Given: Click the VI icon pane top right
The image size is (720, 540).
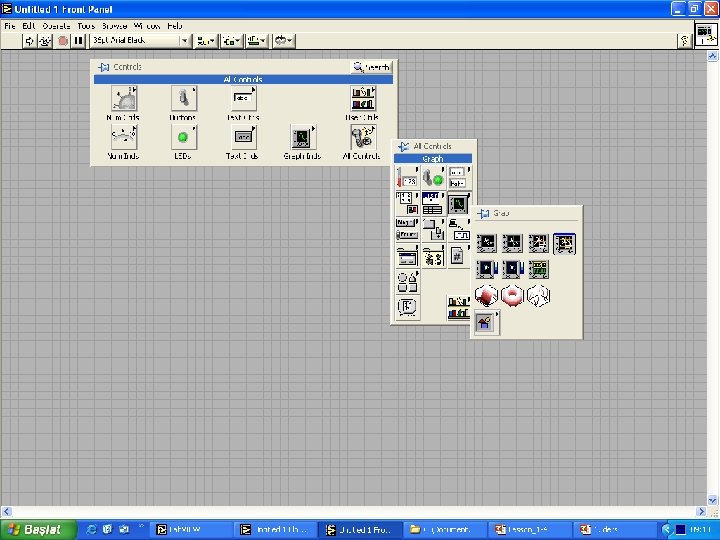Looking at the screenshot, I should [705, 35].
